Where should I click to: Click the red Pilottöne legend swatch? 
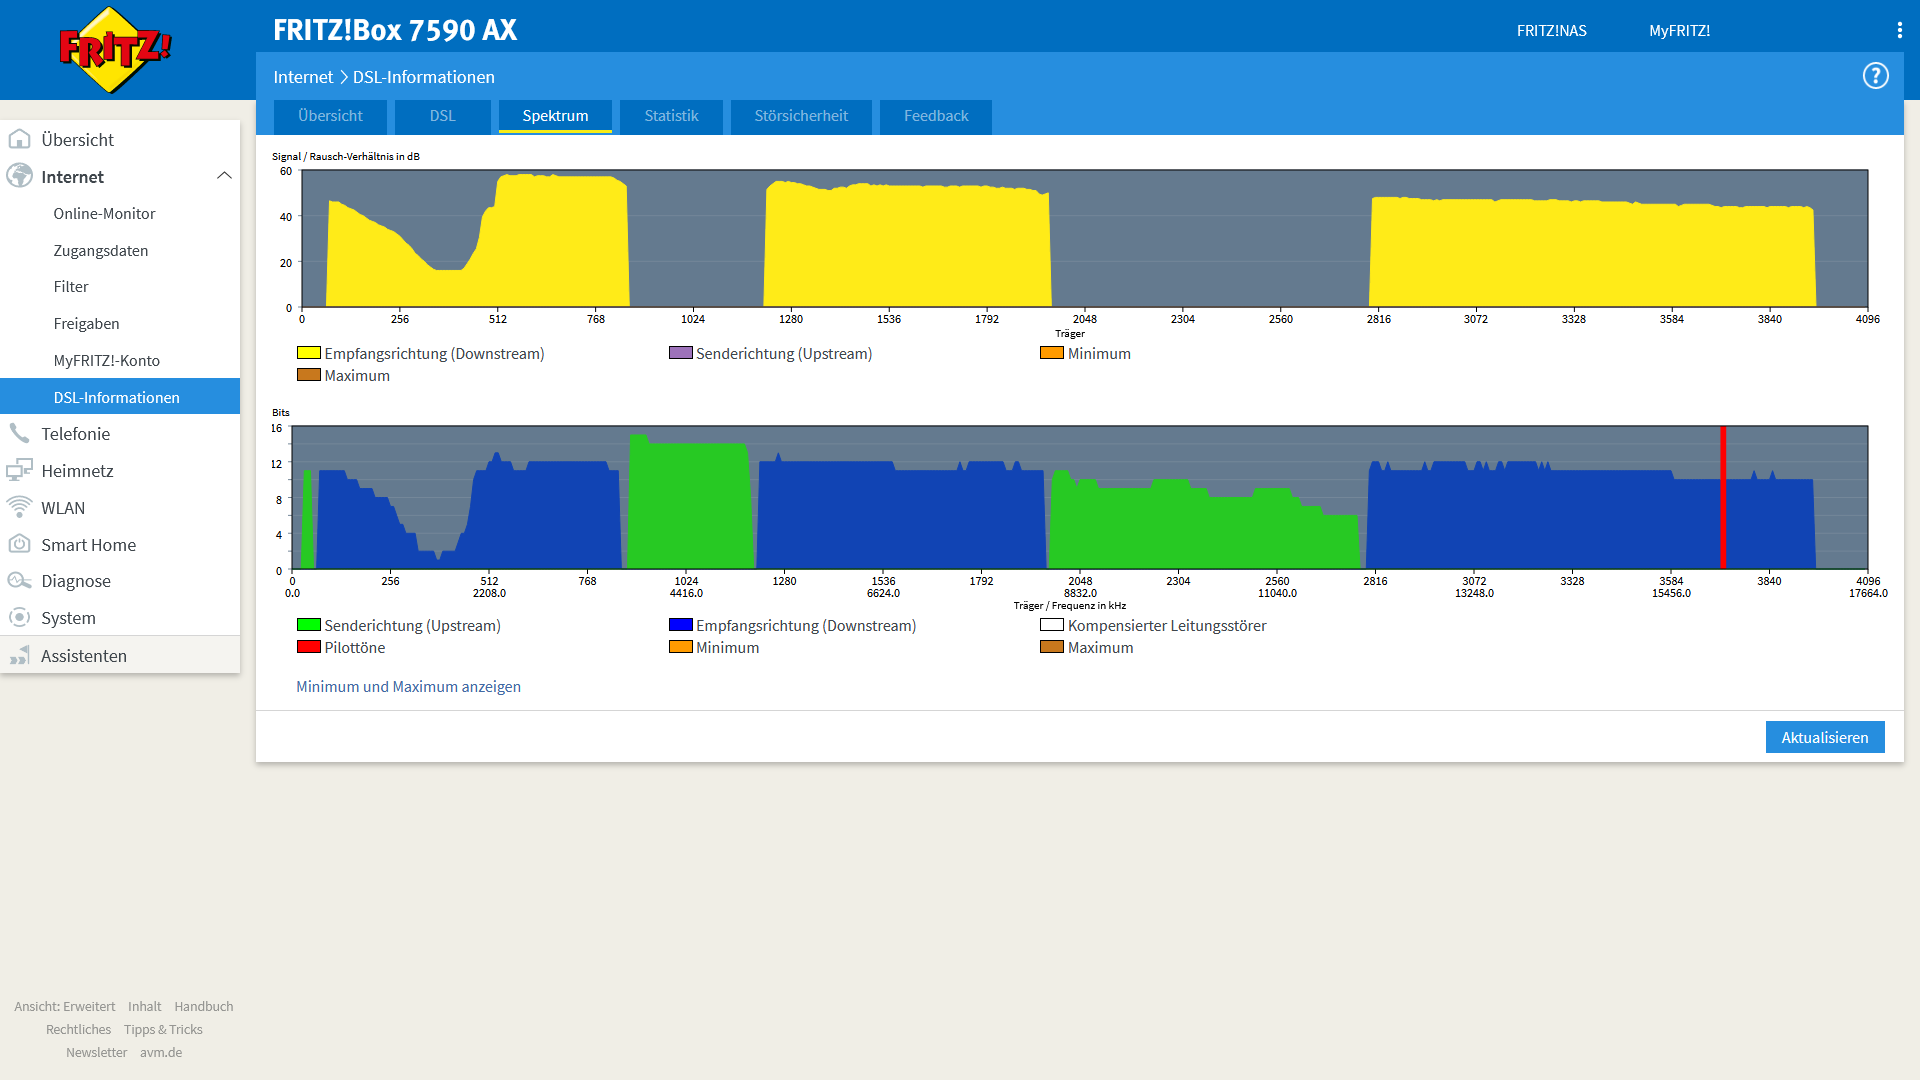pos(308,647)
